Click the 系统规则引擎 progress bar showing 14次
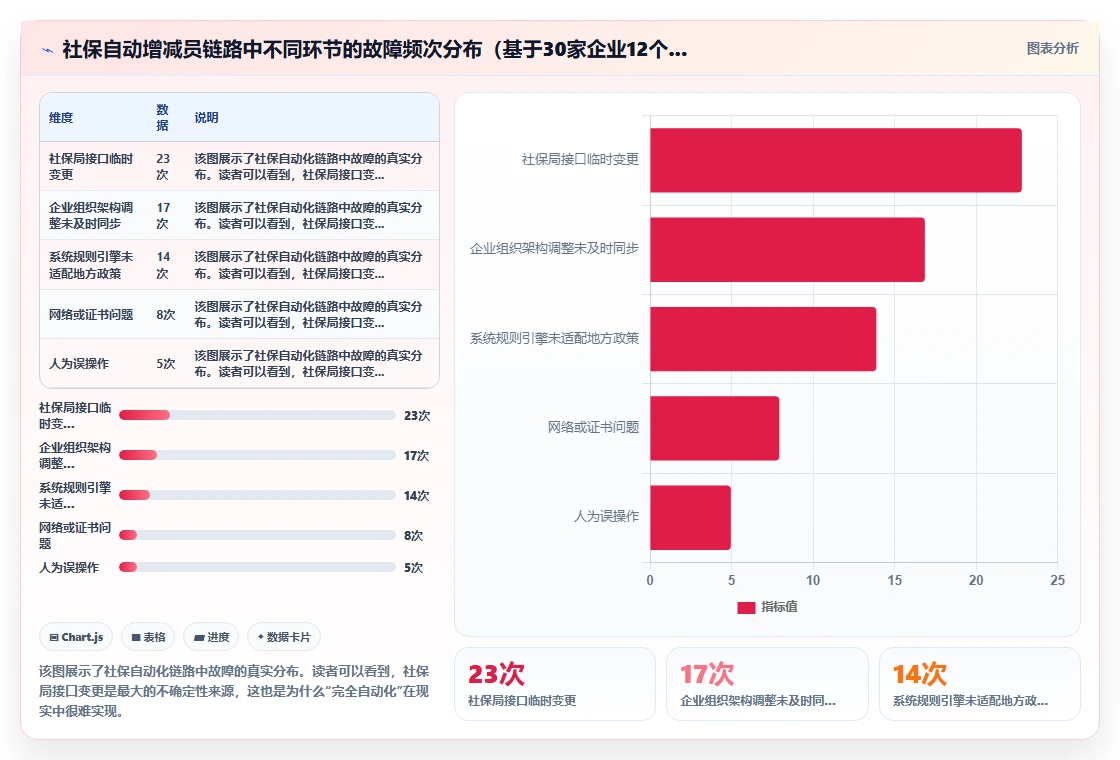This screenshot has height=760, width=1120. [257, 495]
